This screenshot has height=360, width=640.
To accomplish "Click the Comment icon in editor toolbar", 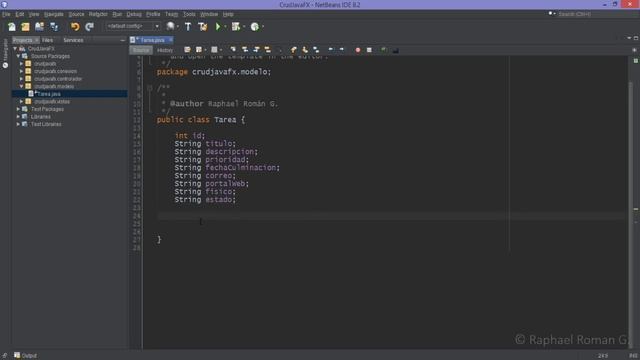I will (x=384, y=50).
